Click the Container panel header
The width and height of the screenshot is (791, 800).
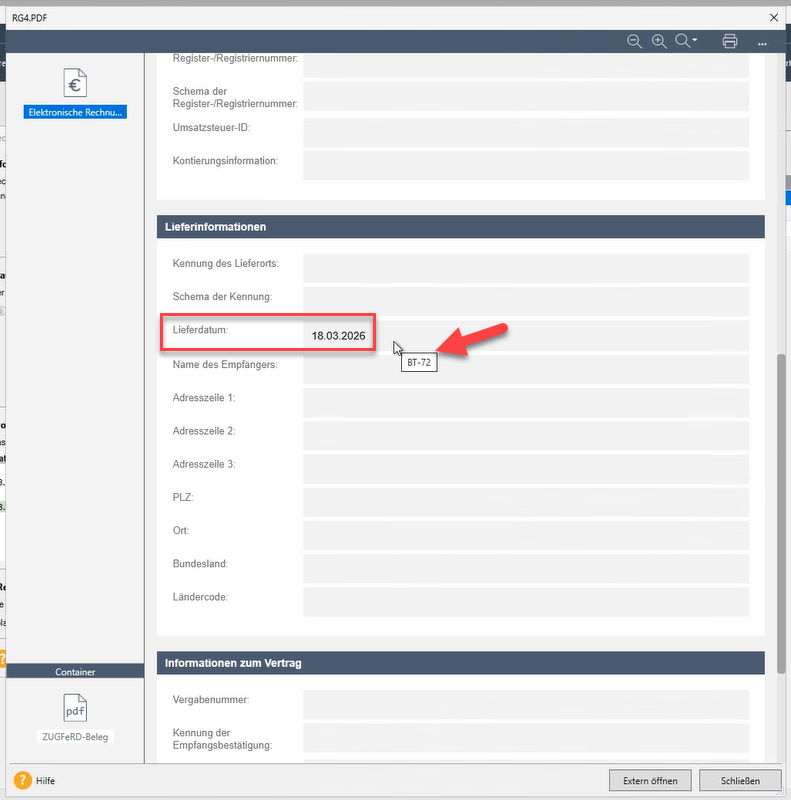(75, 672)
